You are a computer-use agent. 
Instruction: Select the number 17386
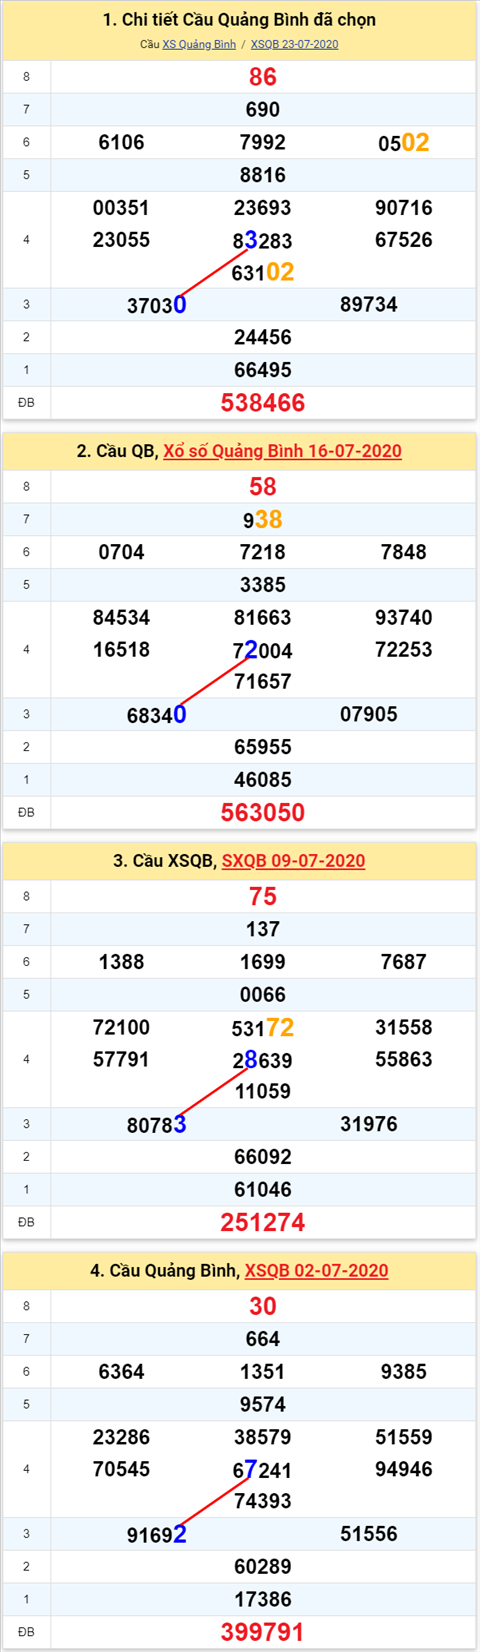(263, 1600)
